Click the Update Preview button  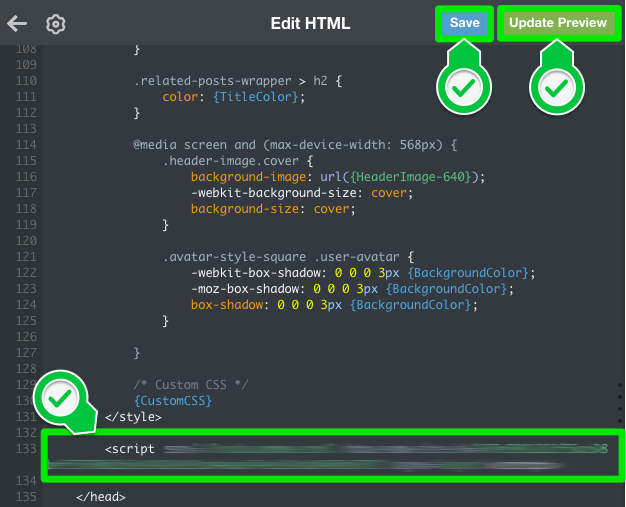tap(558, 23)
